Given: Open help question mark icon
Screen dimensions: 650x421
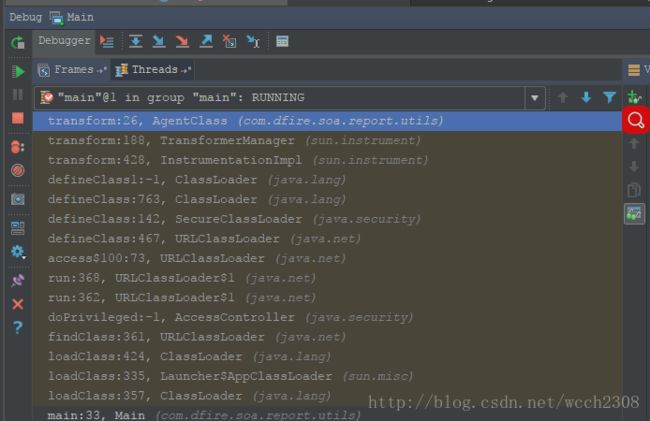Looking at the screenshot, I should [18, 327].
